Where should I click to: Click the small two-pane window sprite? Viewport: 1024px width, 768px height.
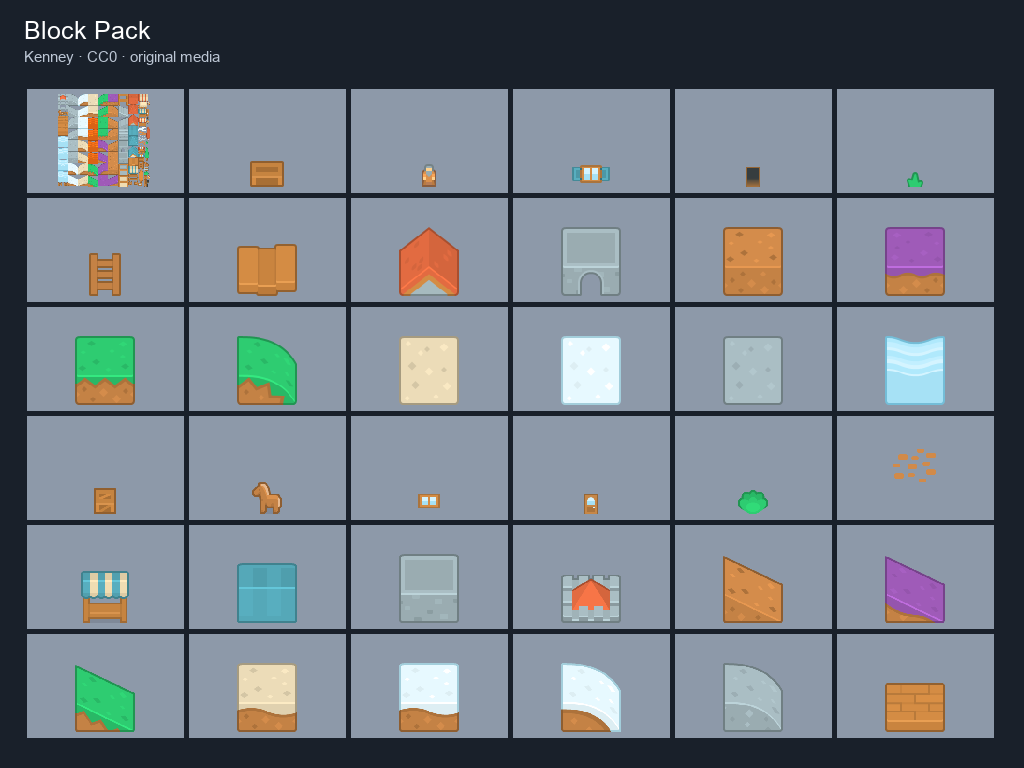(429, 501)
